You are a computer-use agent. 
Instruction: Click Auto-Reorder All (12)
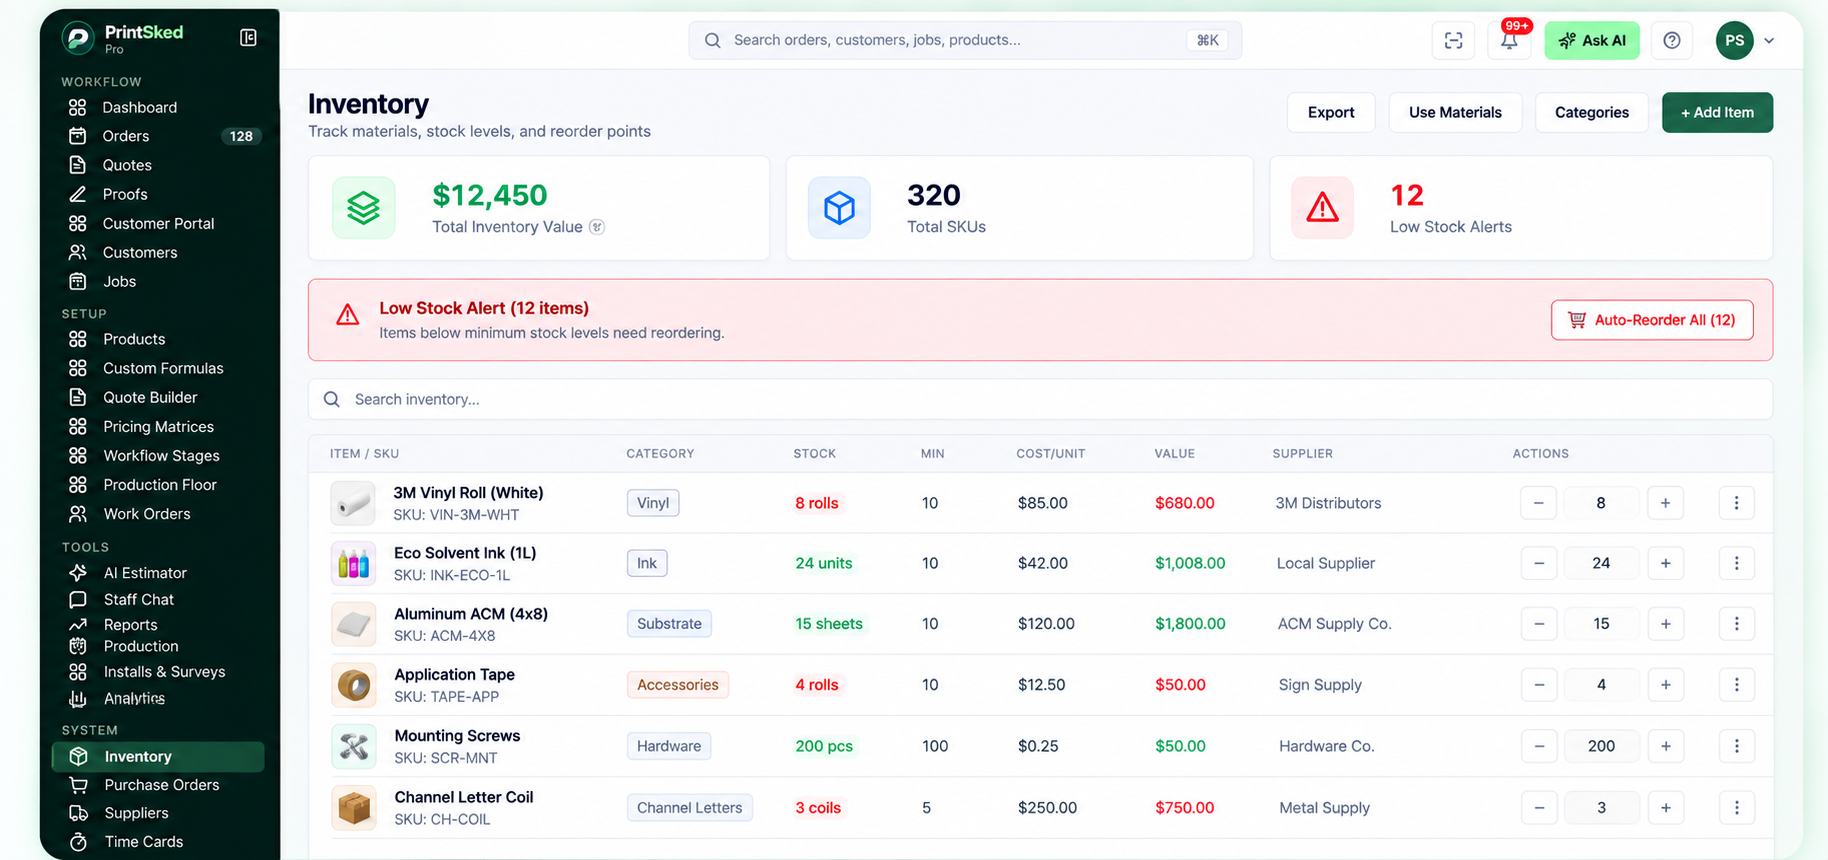[x=1652, y=320]
